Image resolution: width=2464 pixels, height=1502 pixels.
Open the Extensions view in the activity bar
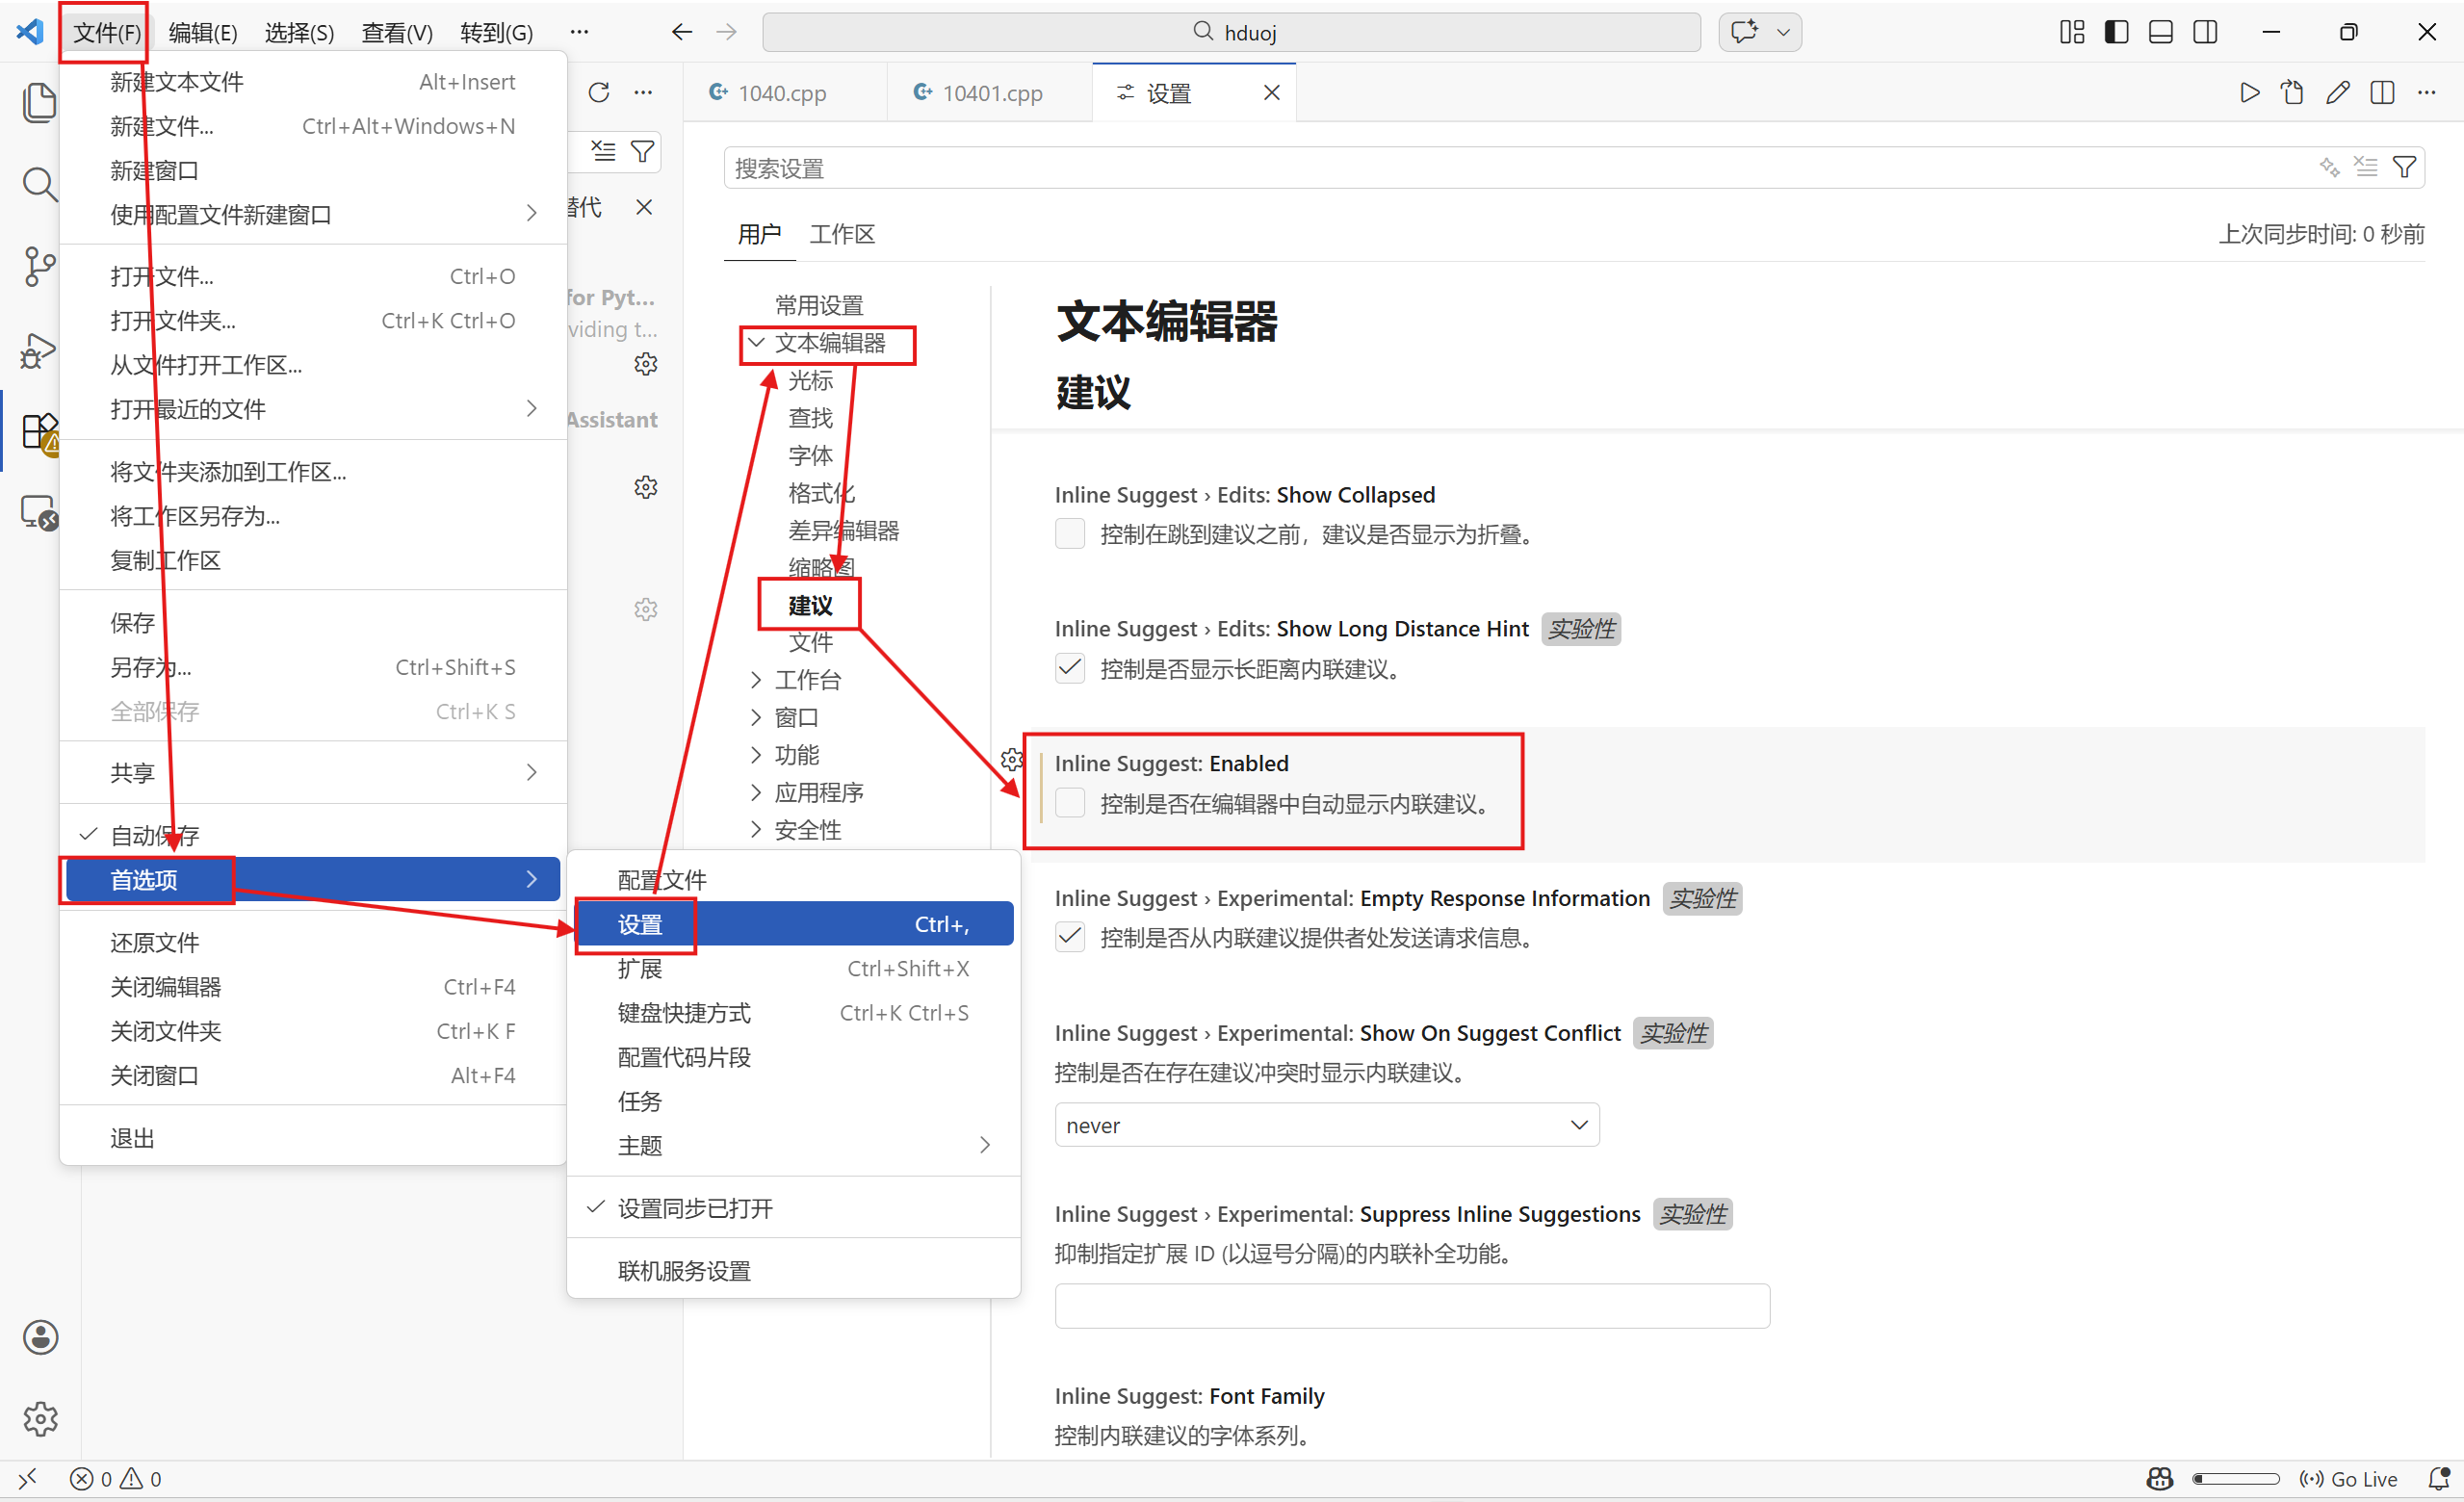(39, 432)
